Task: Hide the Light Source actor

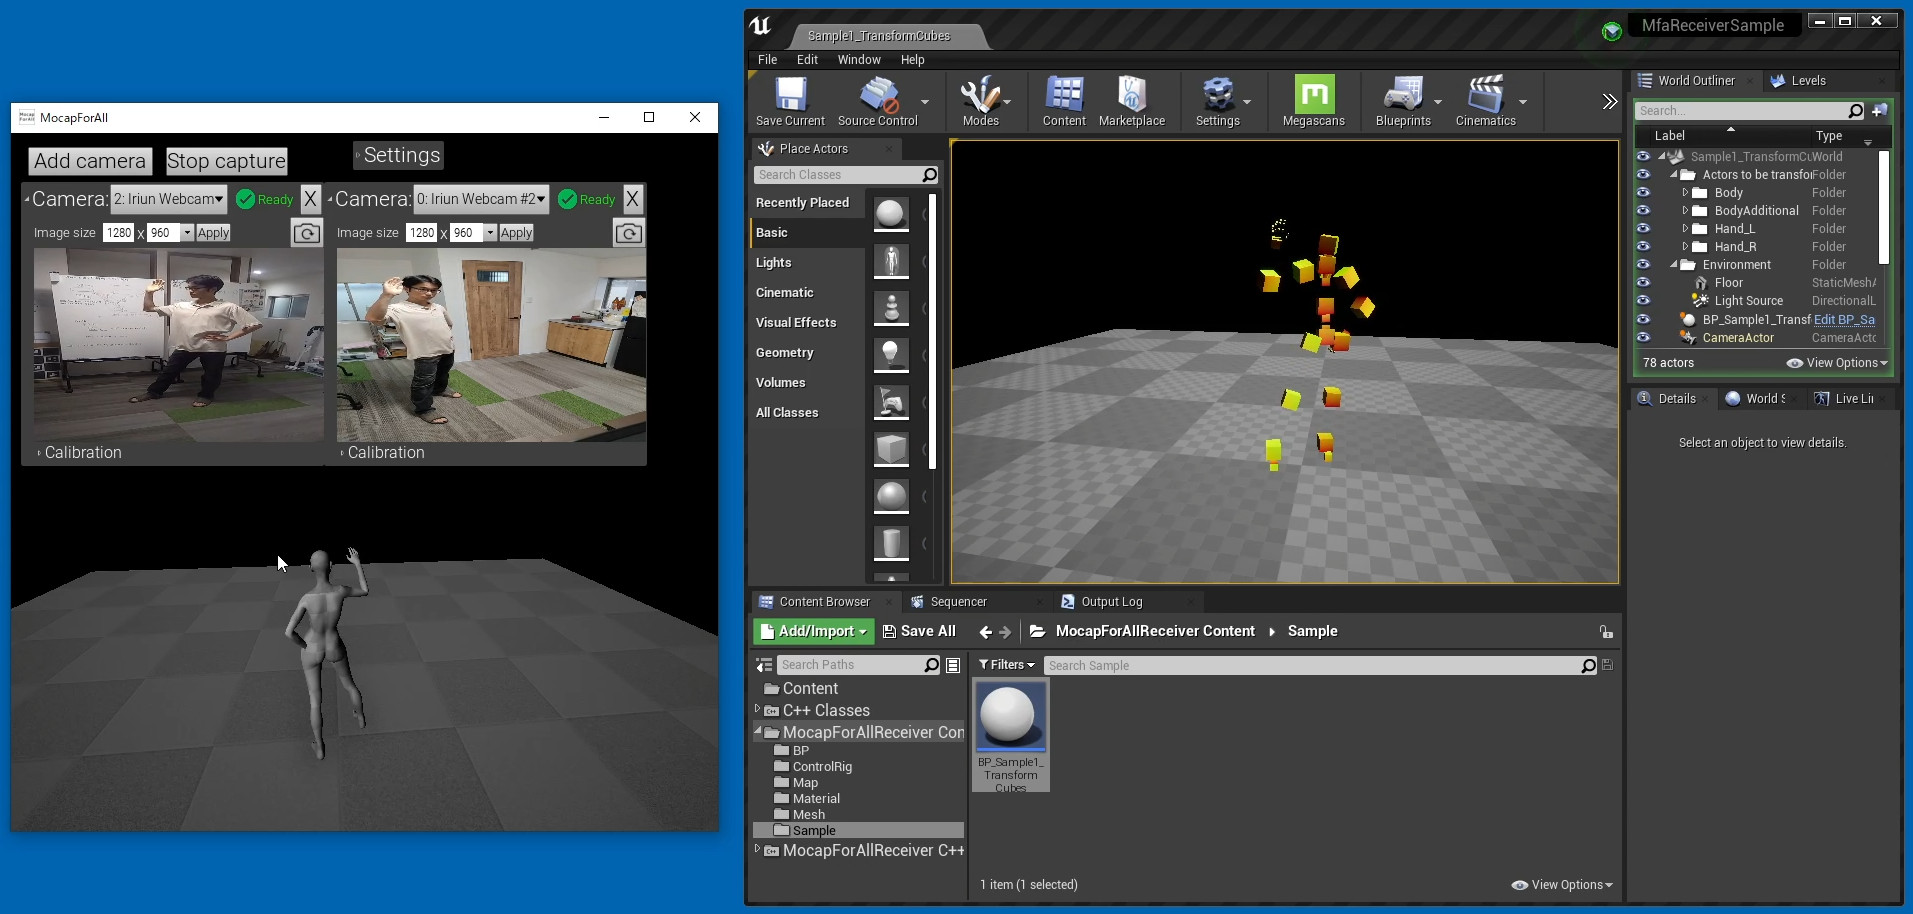Action: tap(1644, 300)
